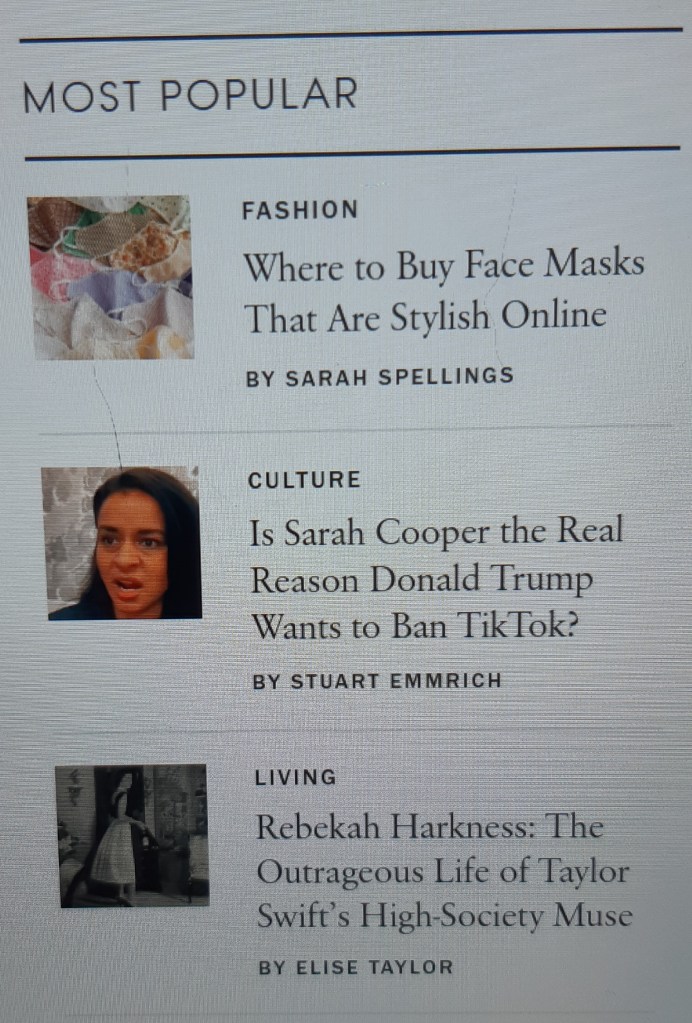The image size is (692, 1023).
Task: View author Sarah Spellings' byline
Action: 380,377
